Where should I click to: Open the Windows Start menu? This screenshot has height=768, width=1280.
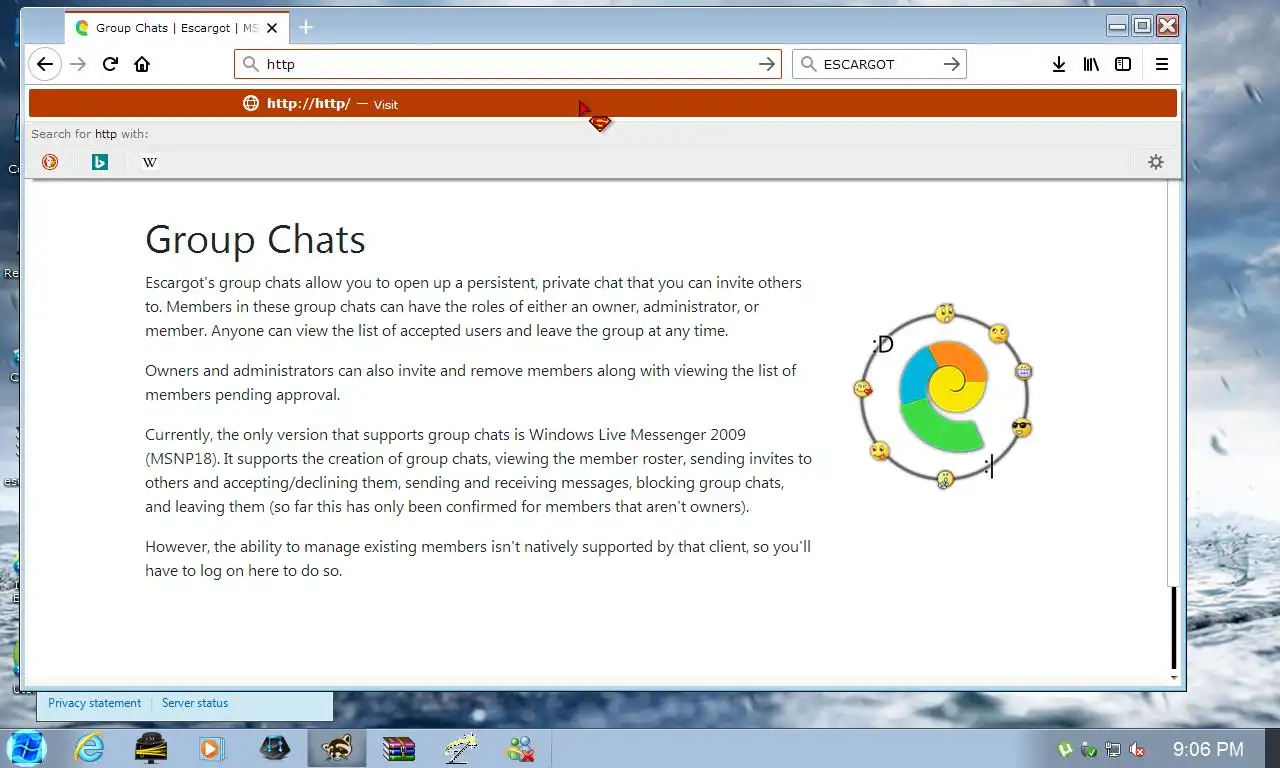[x=26, y=748]
